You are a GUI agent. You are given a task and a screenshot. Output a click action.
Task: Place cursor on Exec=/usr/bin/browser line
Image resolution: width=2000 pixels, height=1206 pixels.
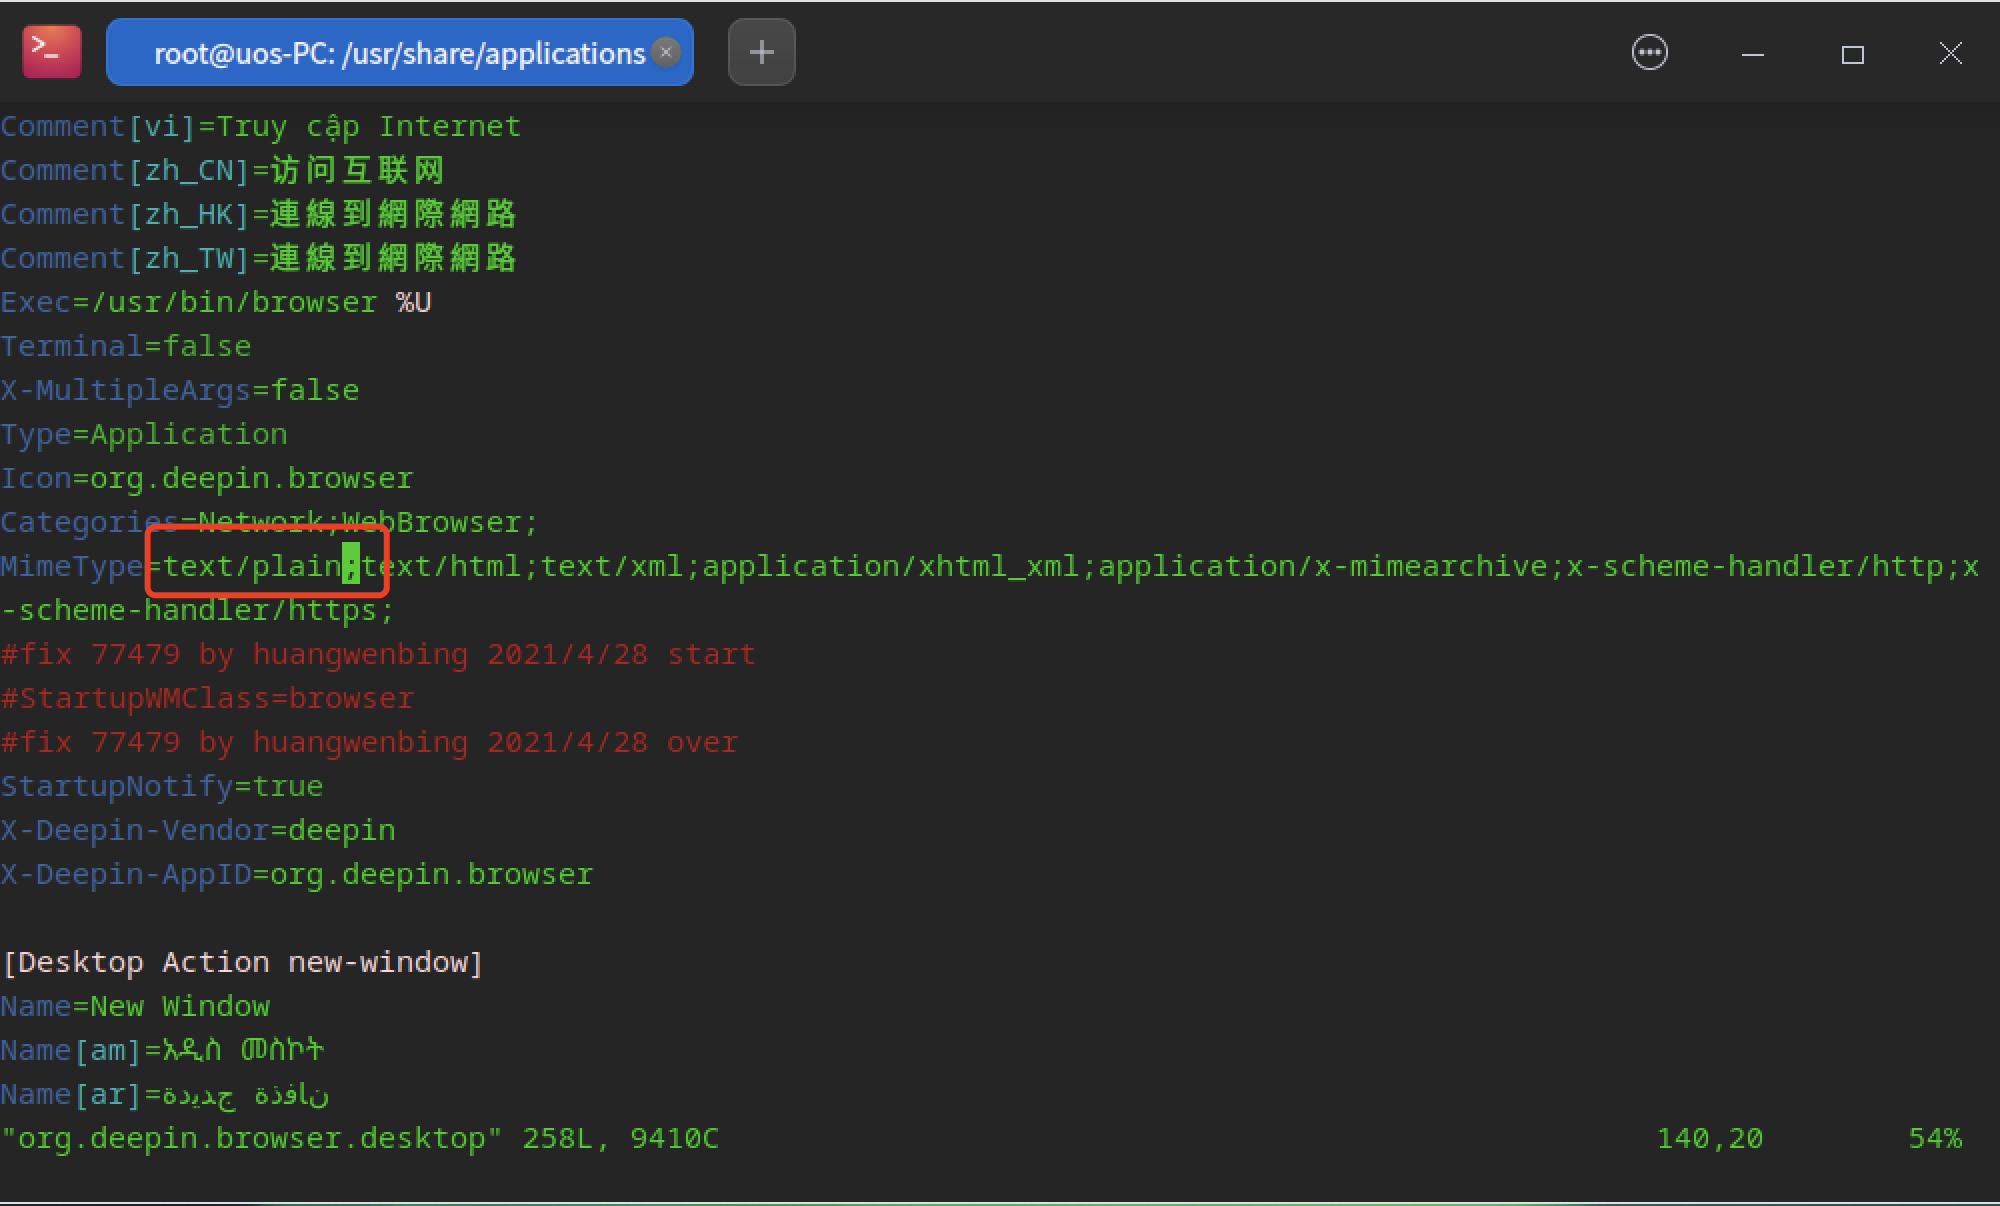pos(215,302)
